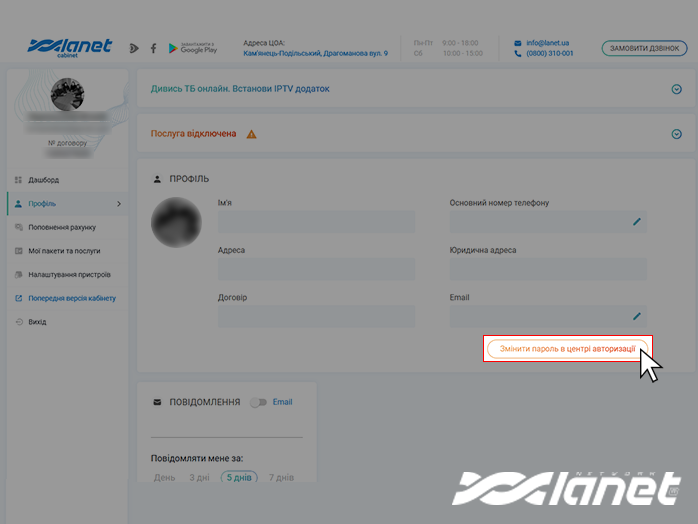This screenshot has height=524, width=698.
Task: Expand the IPTV додаток banner chevron
Action: point(677,89)
